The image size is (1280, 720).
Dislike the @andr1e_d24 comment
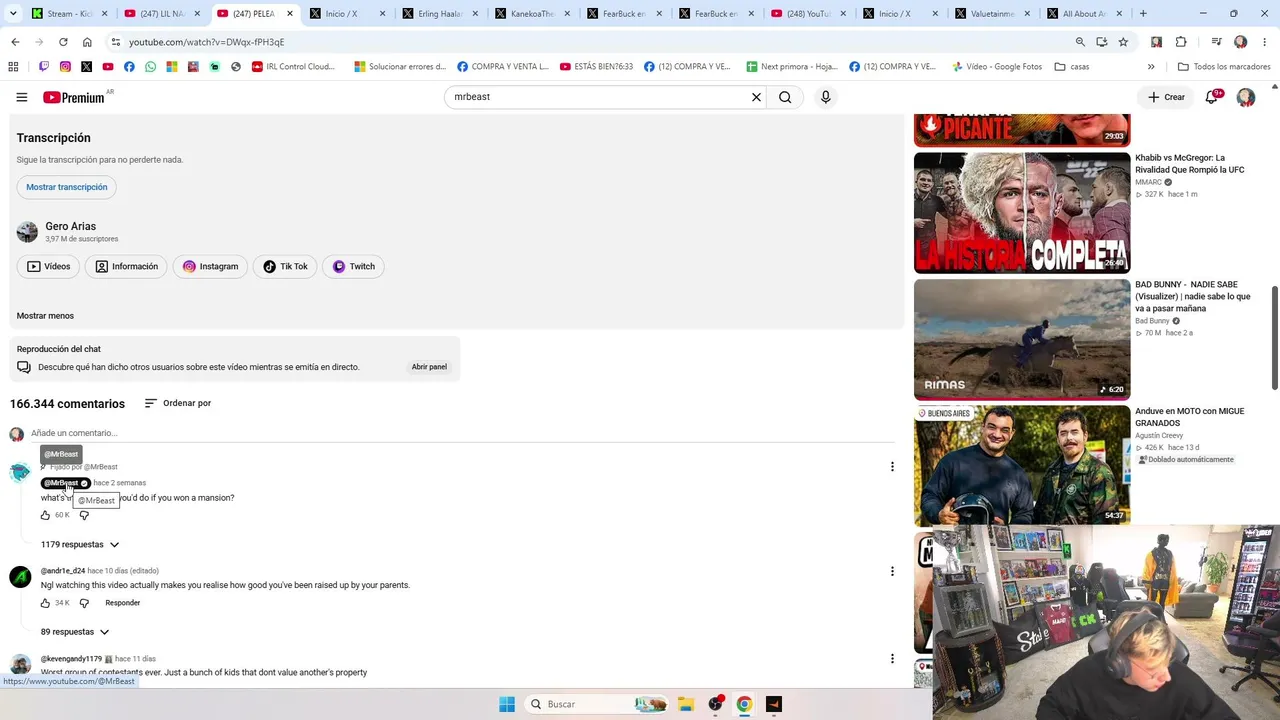click(x=84, y=603)
